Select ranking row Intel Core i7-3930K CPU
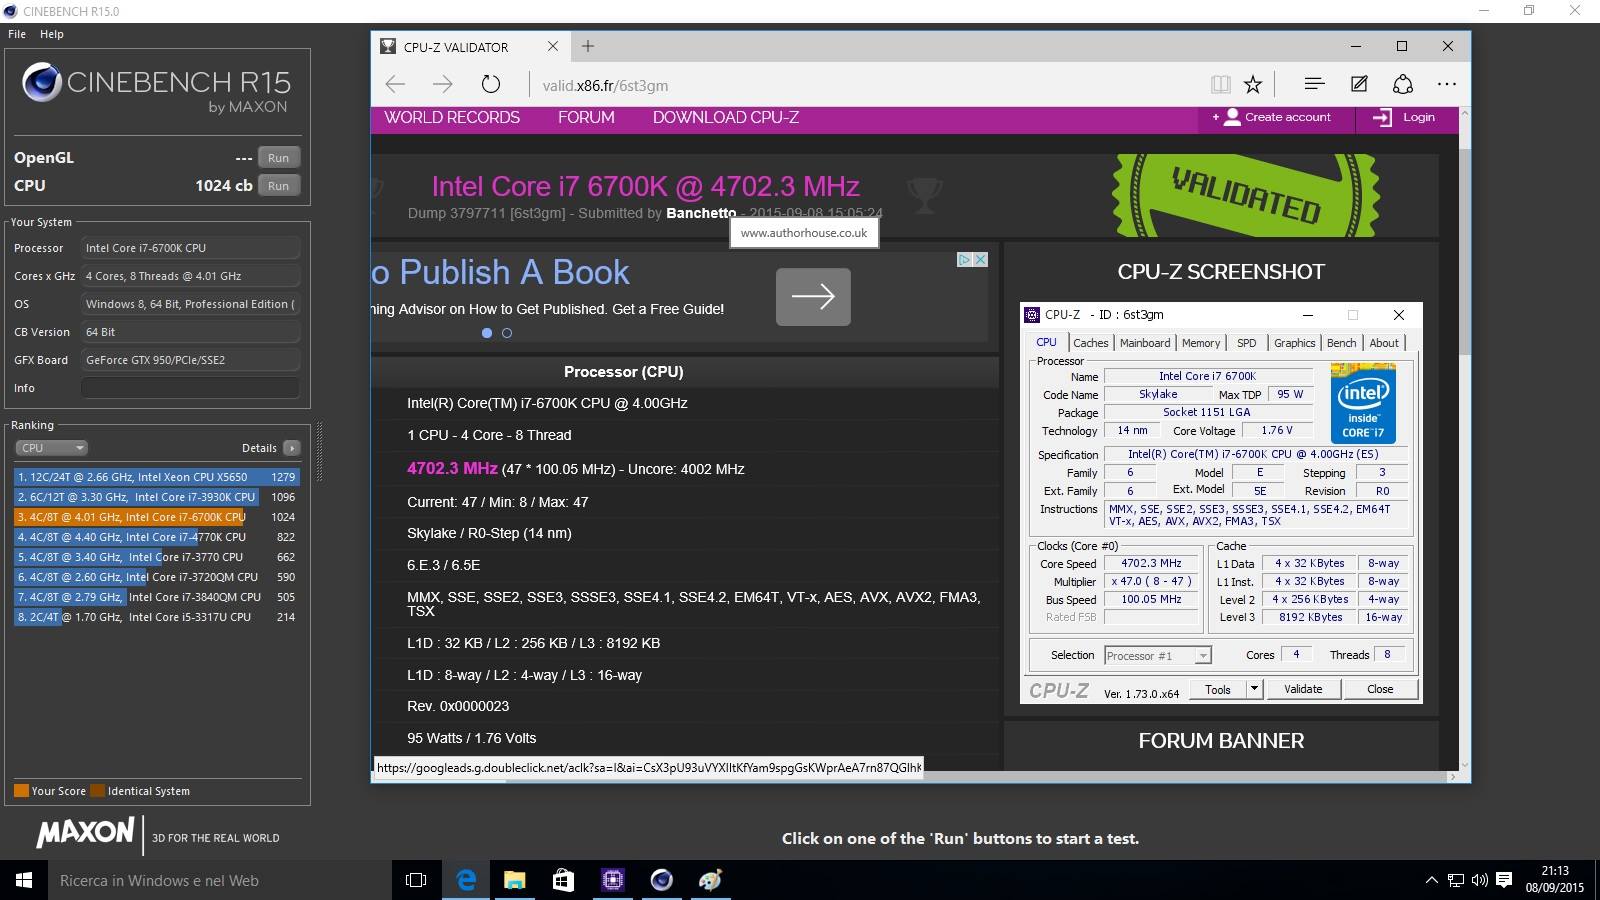 point(156,497)
